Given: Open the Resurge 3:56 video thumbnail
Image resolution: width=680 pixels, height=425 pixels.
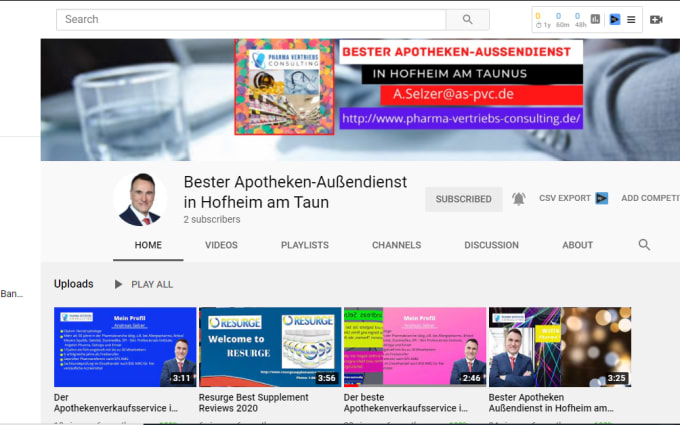Looking at the screenshot, I should click(x=270, y=347).
